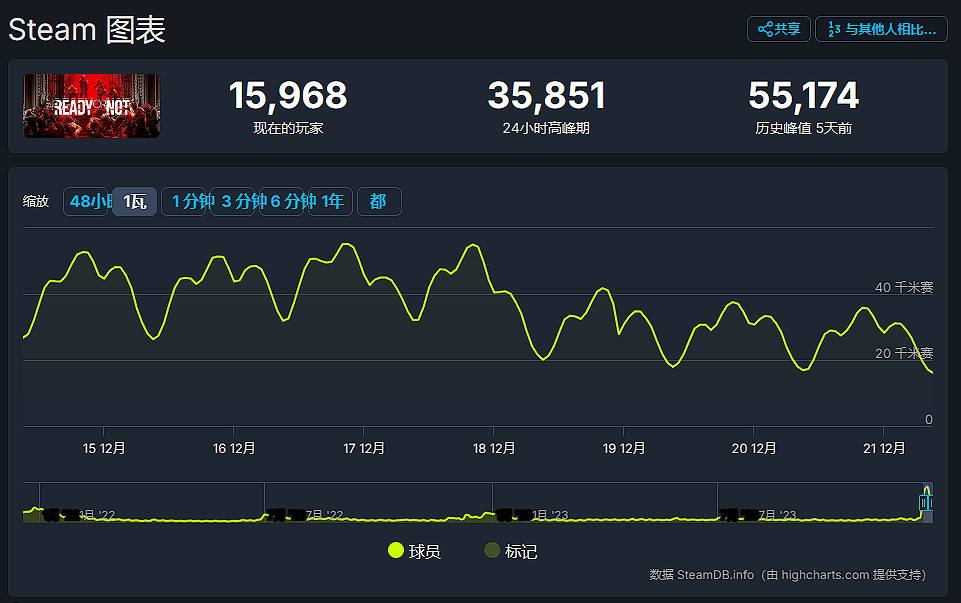Switch to the 3月 chart range
This screenshot has width=961, height=603.
tap(232, 201)
